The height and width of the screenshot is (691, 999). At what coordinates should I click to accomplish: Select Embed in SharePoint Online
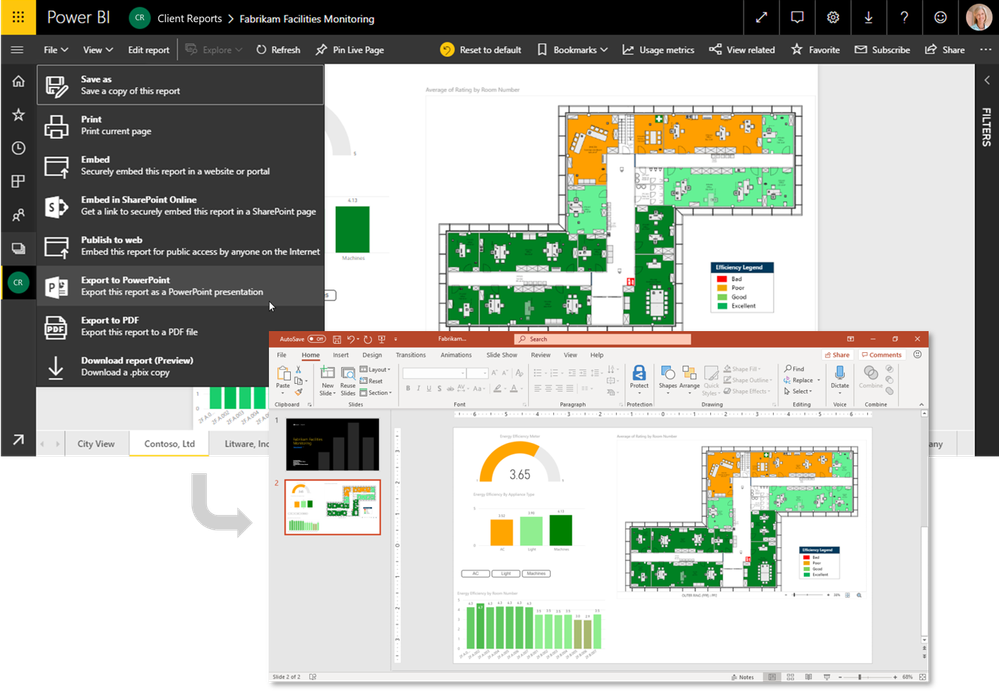180,205
